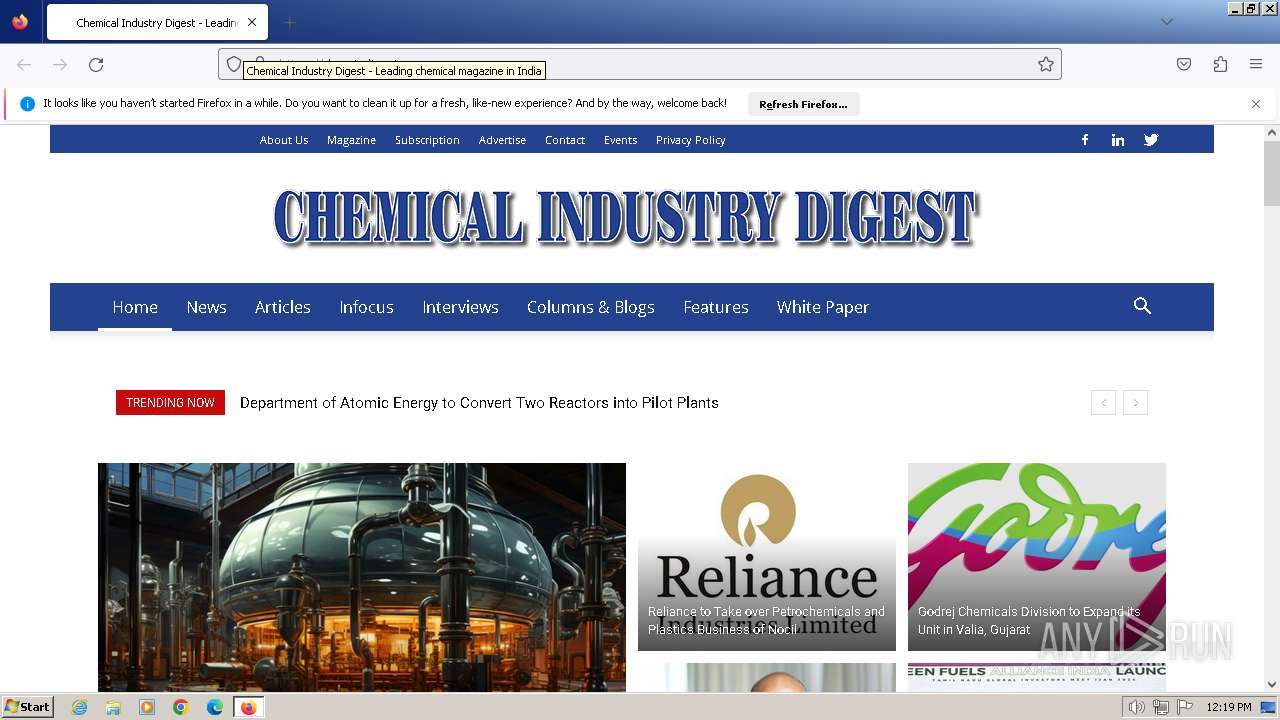Open the Firefox extensions icon

click(1220, 64)
